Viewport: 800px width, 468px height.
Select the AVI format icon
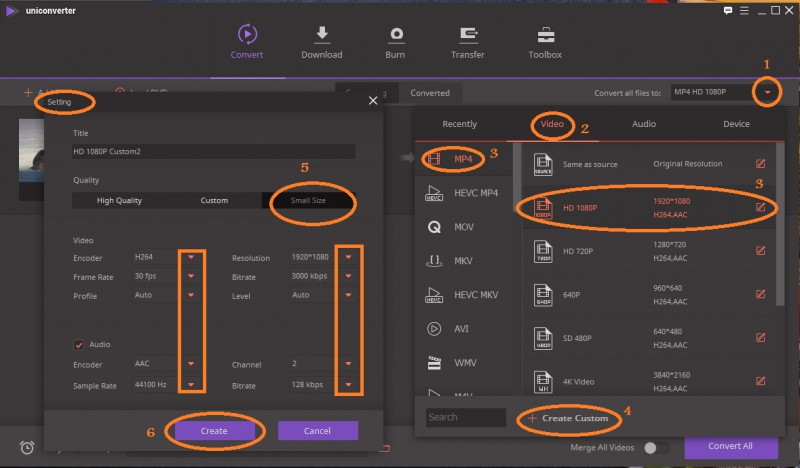[x=434, y=329]
